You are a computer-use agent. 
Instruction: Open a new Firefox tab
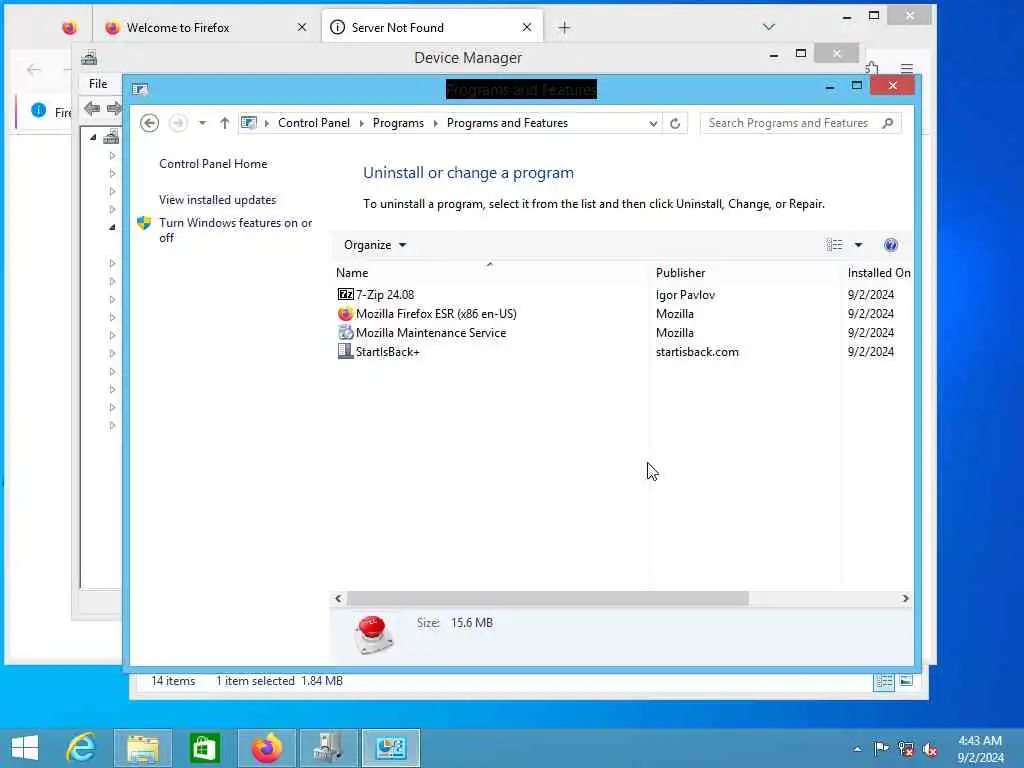(565, 27)
